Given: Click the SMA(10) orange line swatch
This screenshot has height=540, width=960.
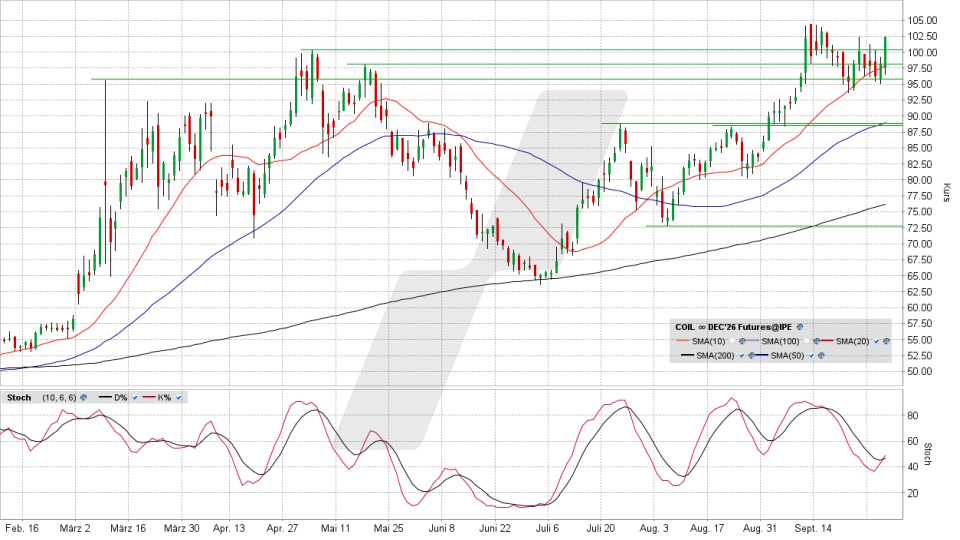Looking at the screenshot, I should tap(683, 340).
